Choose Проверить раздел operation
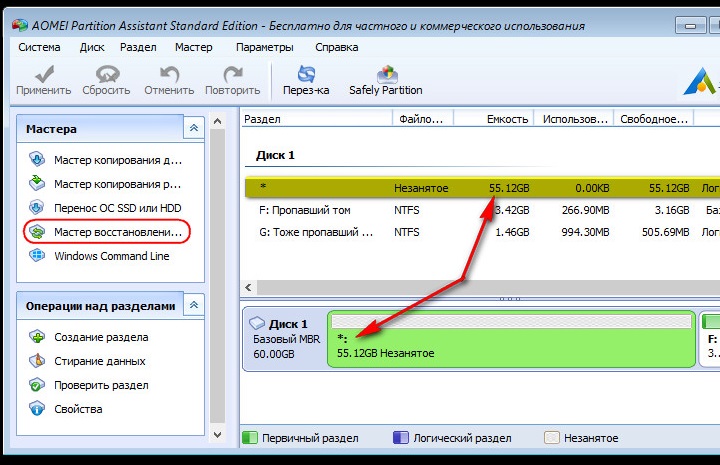The image size is (720, 465). [101, 385]
